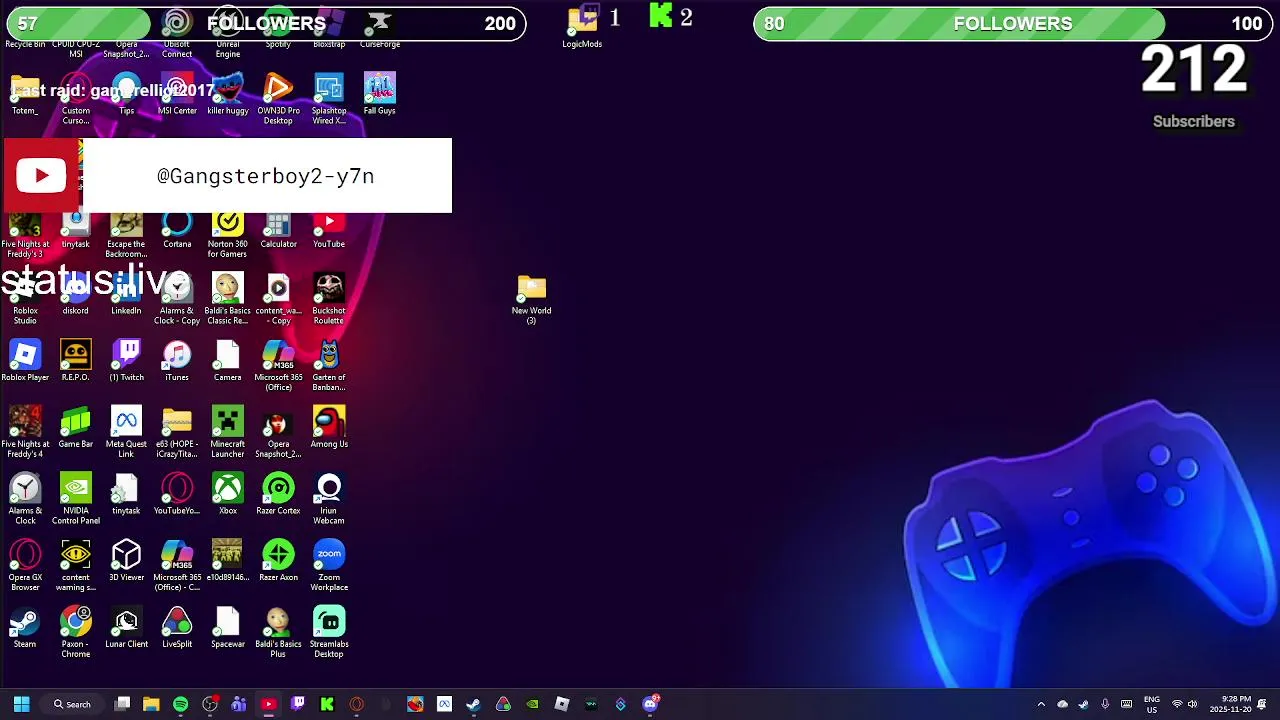Viewport: 1280px width, 720px height.
Task: Open the Minecraft Launcher shortcut
Action: (x=228, y=432)
